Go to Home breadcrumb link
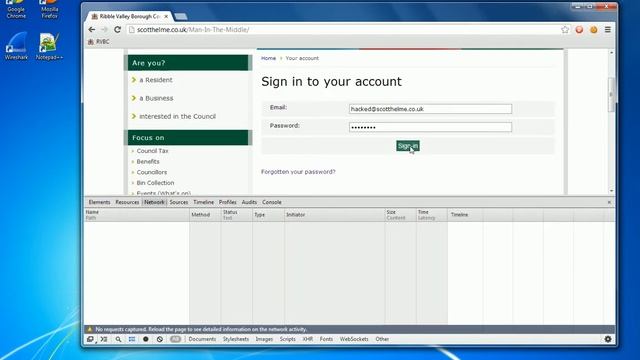 [x=269, y=58]
